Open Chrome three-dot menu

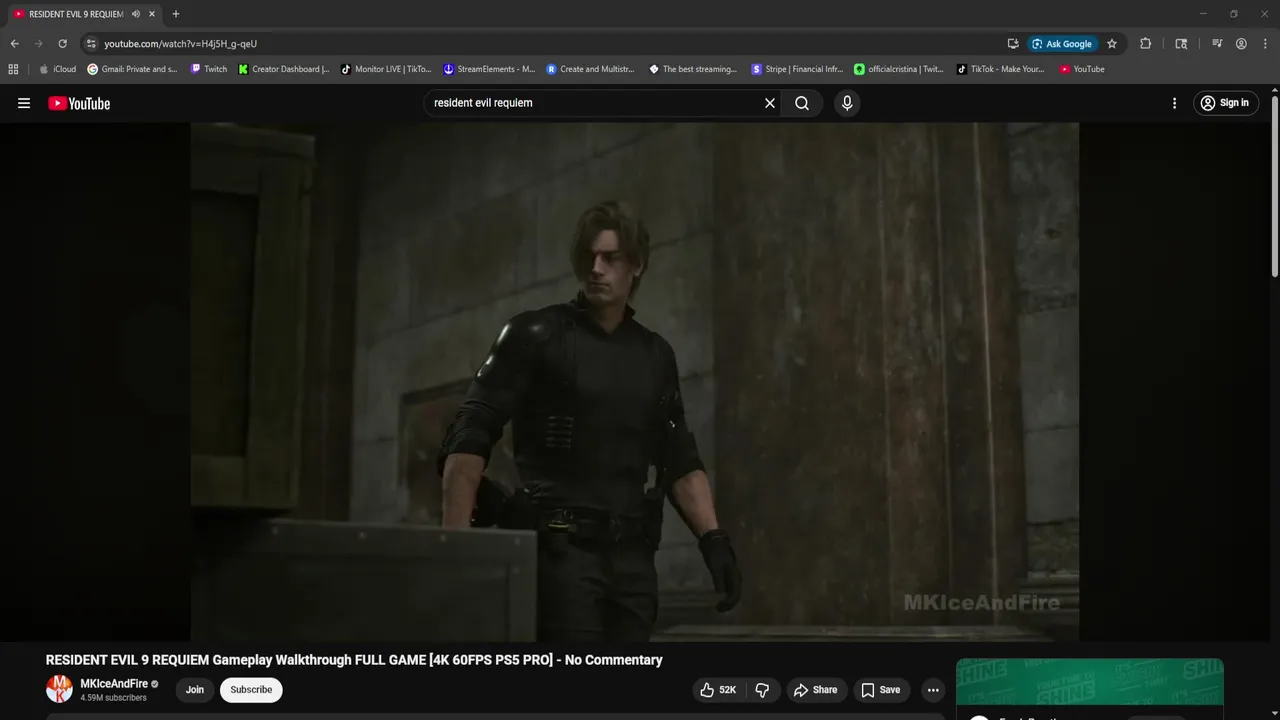1264,44
